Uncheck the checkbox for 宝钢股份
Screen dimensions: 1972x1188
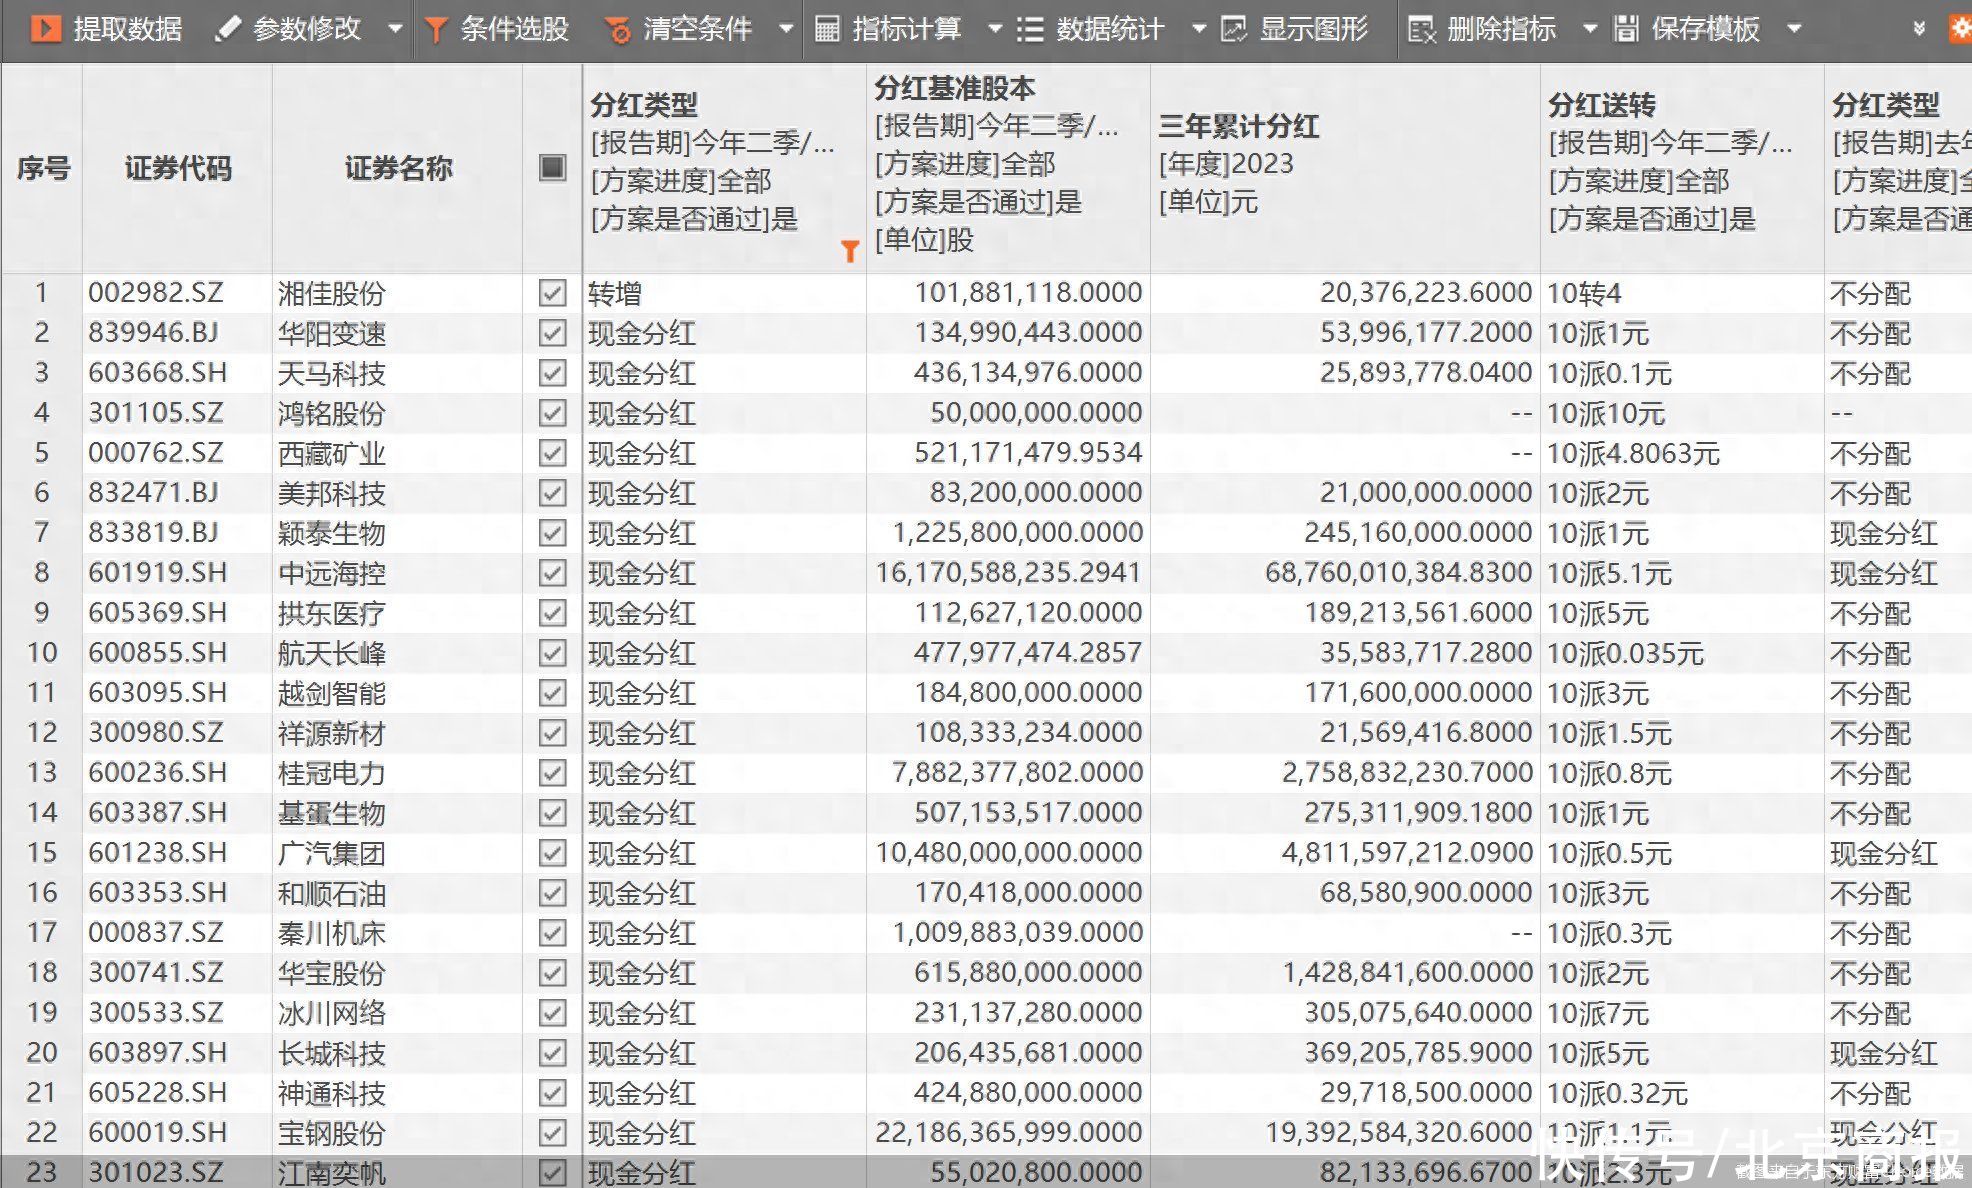click(x=552, y=1133)
